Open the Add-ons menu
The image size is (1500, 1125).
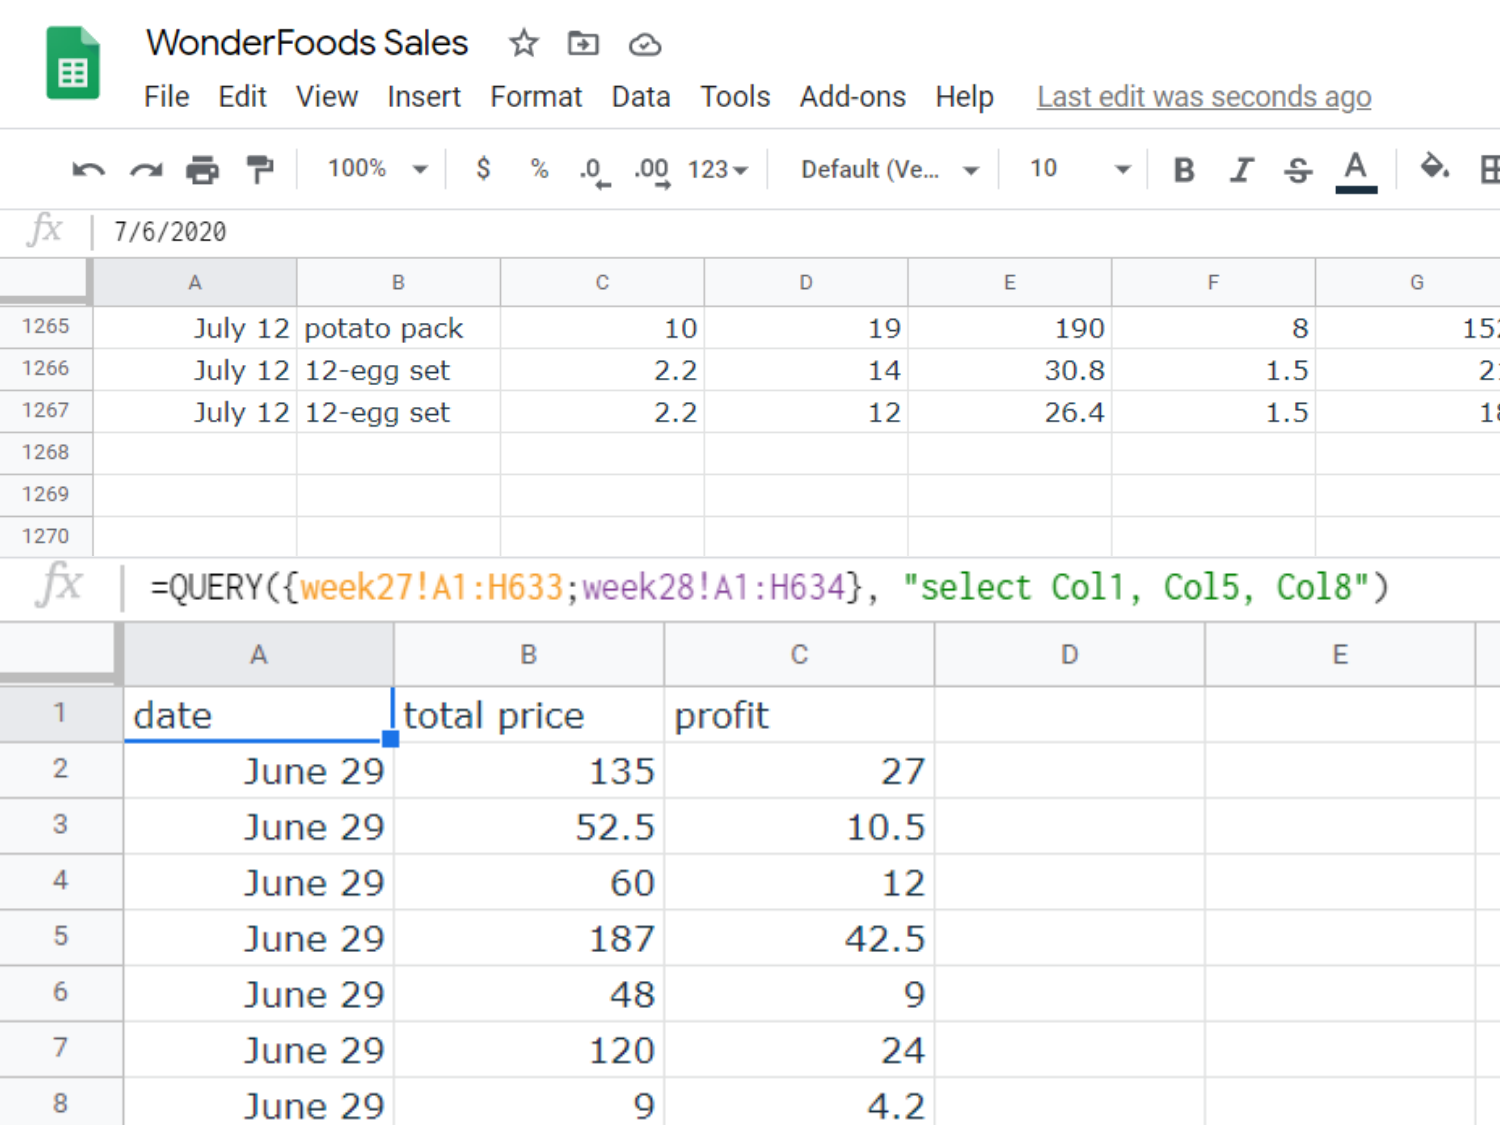coord(852,96)
